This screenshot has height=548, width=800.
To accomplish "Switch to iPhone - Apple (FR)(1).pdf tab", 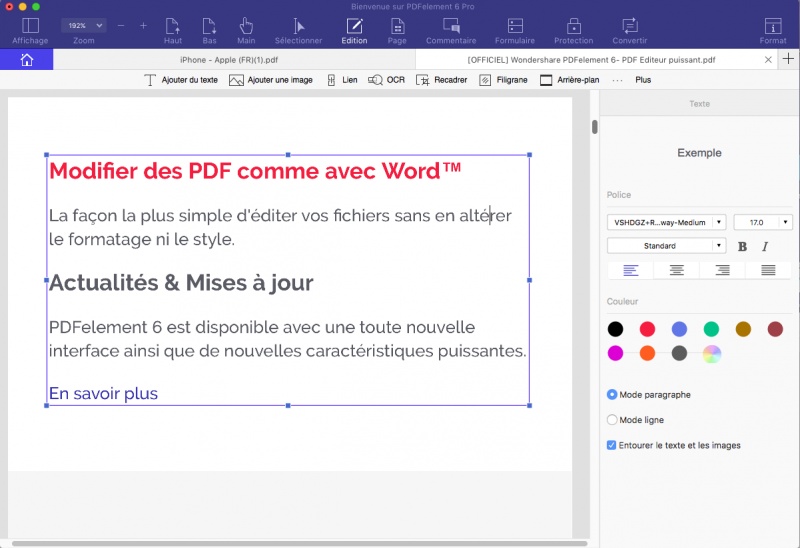I will [x=229, y=60].
